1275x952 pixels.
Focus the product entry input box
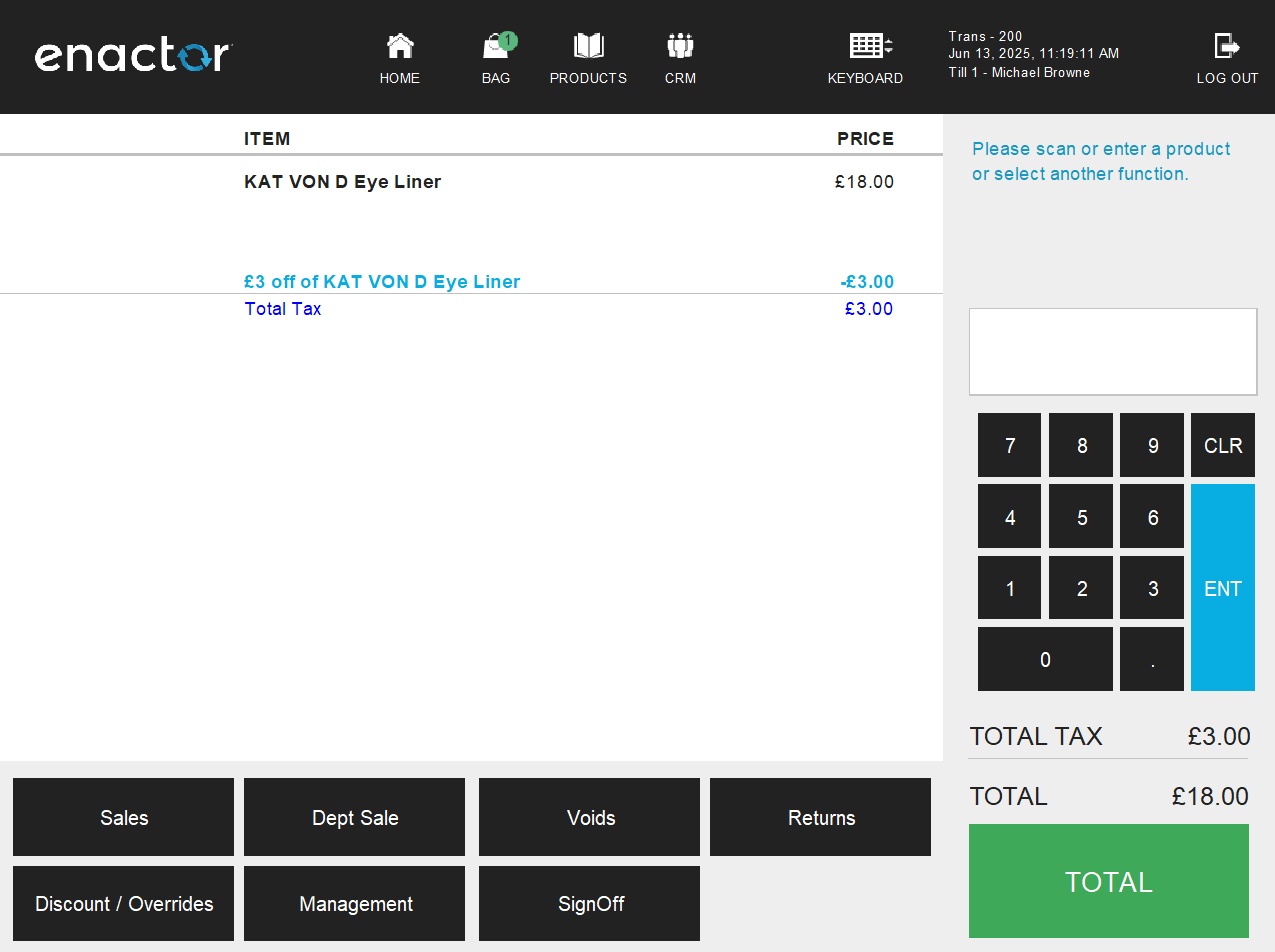point(1113,351)
